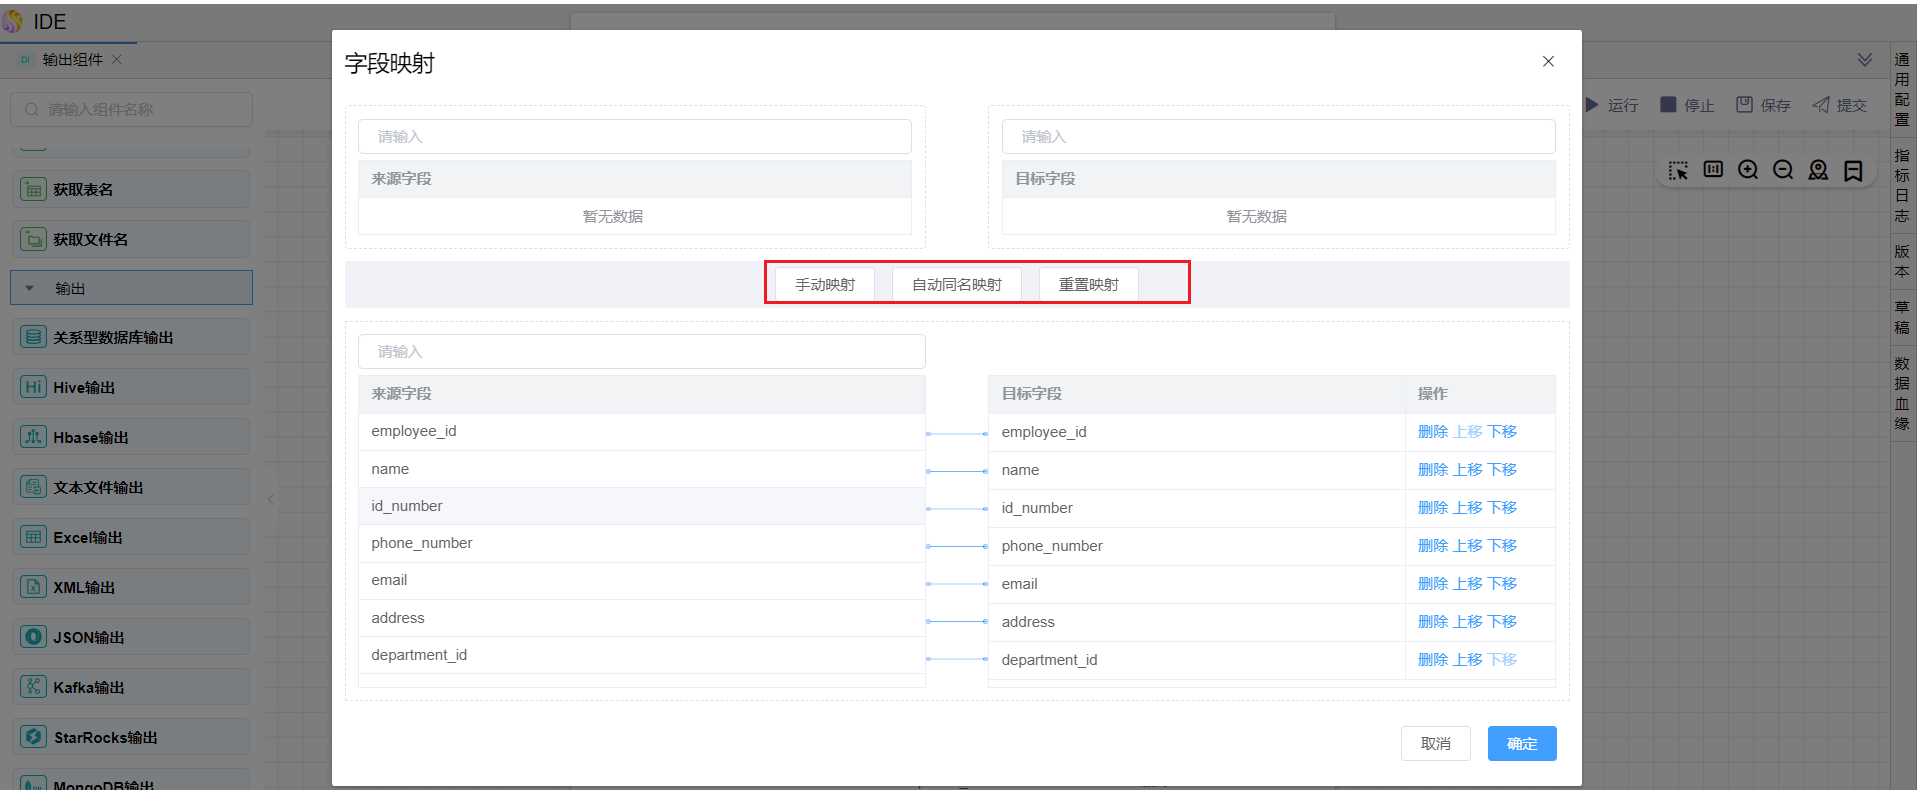The image size is (1917, 790).
Task: Click the submit (提交) paper plane icon
Action: coord(1821,105)
